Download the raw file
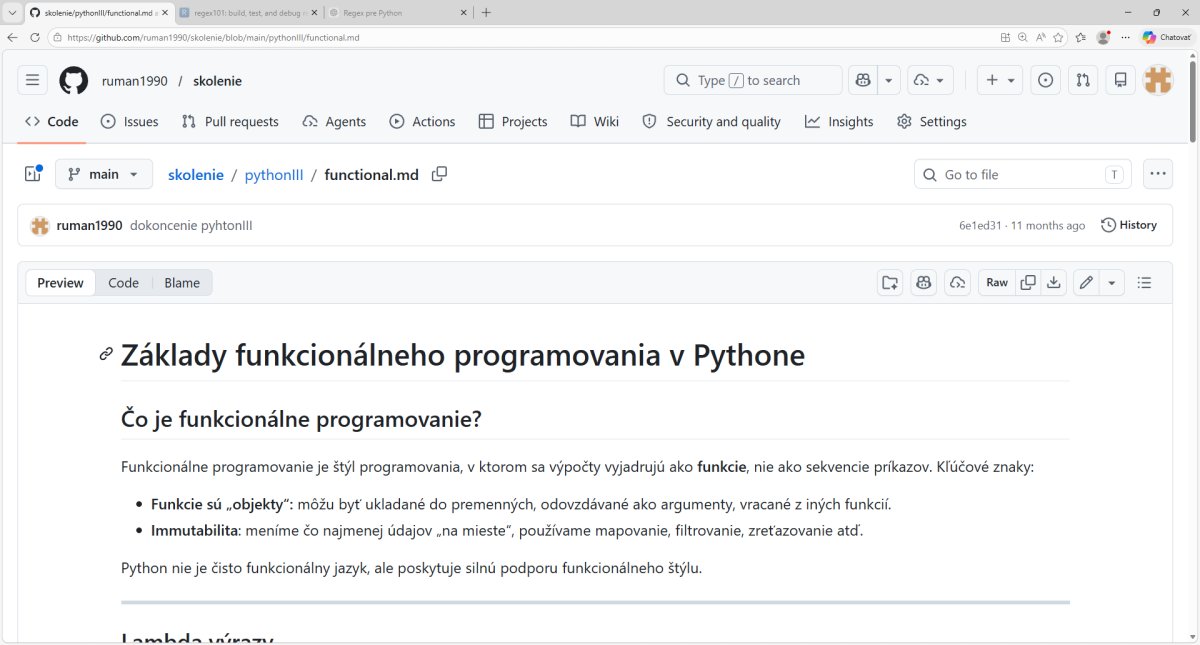The image size is (1200, 645). click(1053, 283)
